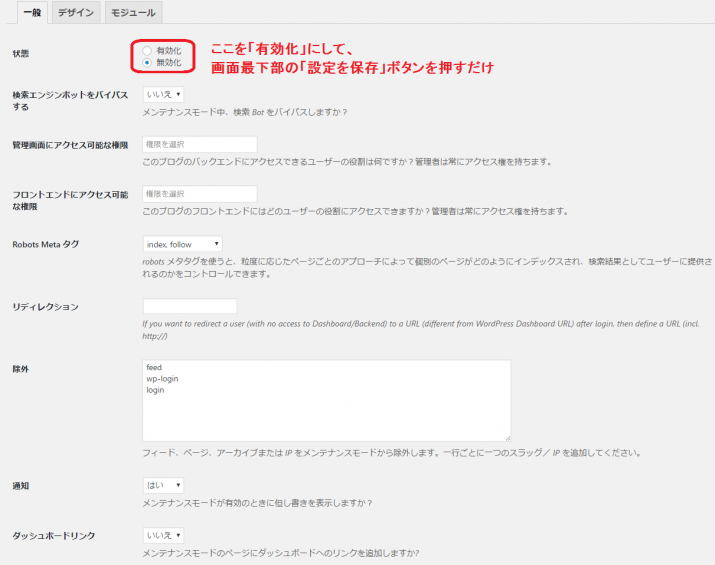Click the フロントエンドにアクセス可能な権限 role selector
The height and width of the screenshot is (565, 715).
pyautogui.click(x=200, y=193)
